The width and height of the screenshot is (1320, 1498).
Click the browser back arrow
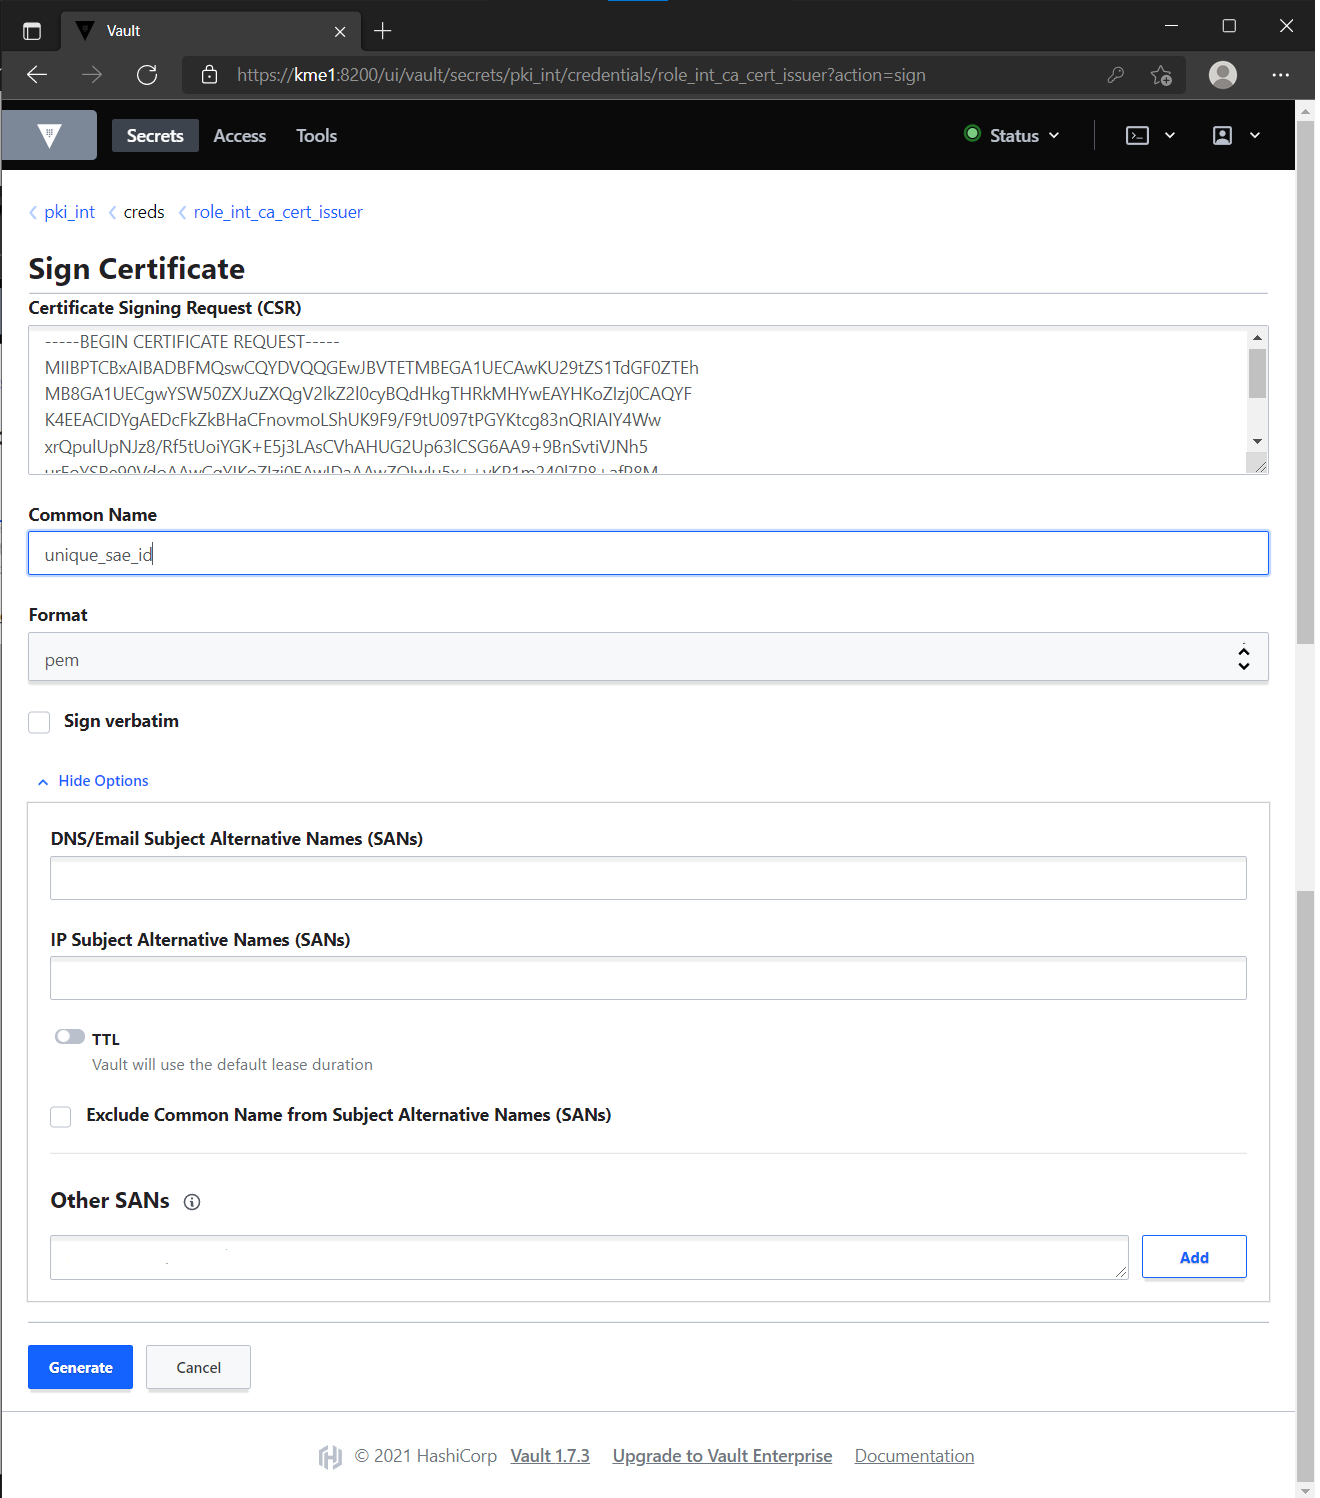pyautogui.click(x=37, y=75)
